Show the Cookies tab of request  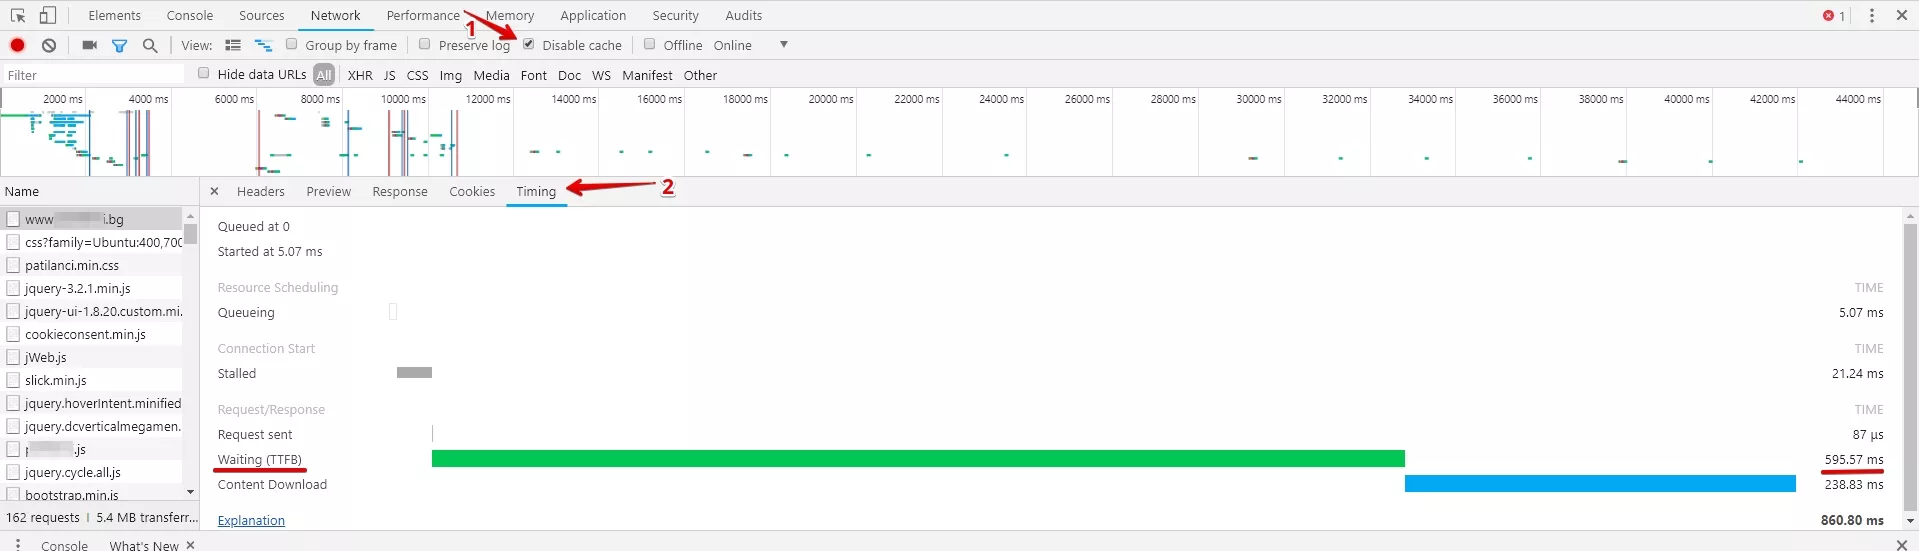(472, 192)
